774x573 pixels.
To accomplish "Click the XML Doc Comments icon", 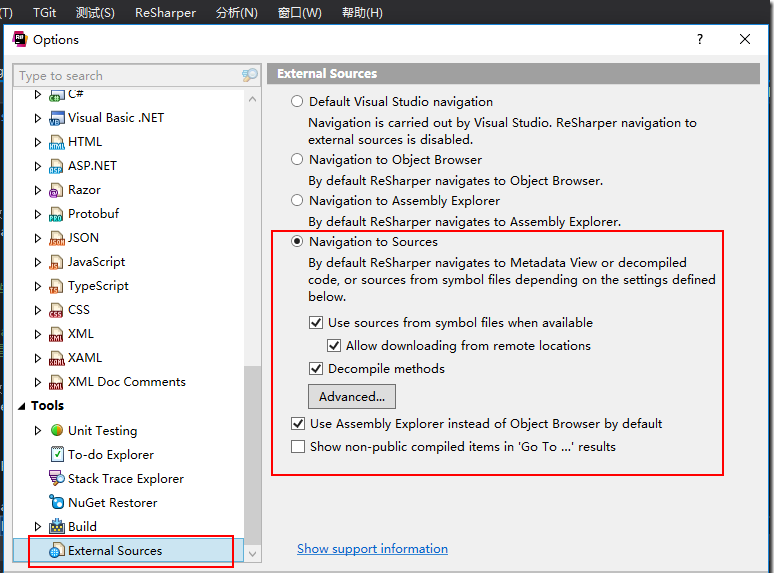I will point(56,382).
